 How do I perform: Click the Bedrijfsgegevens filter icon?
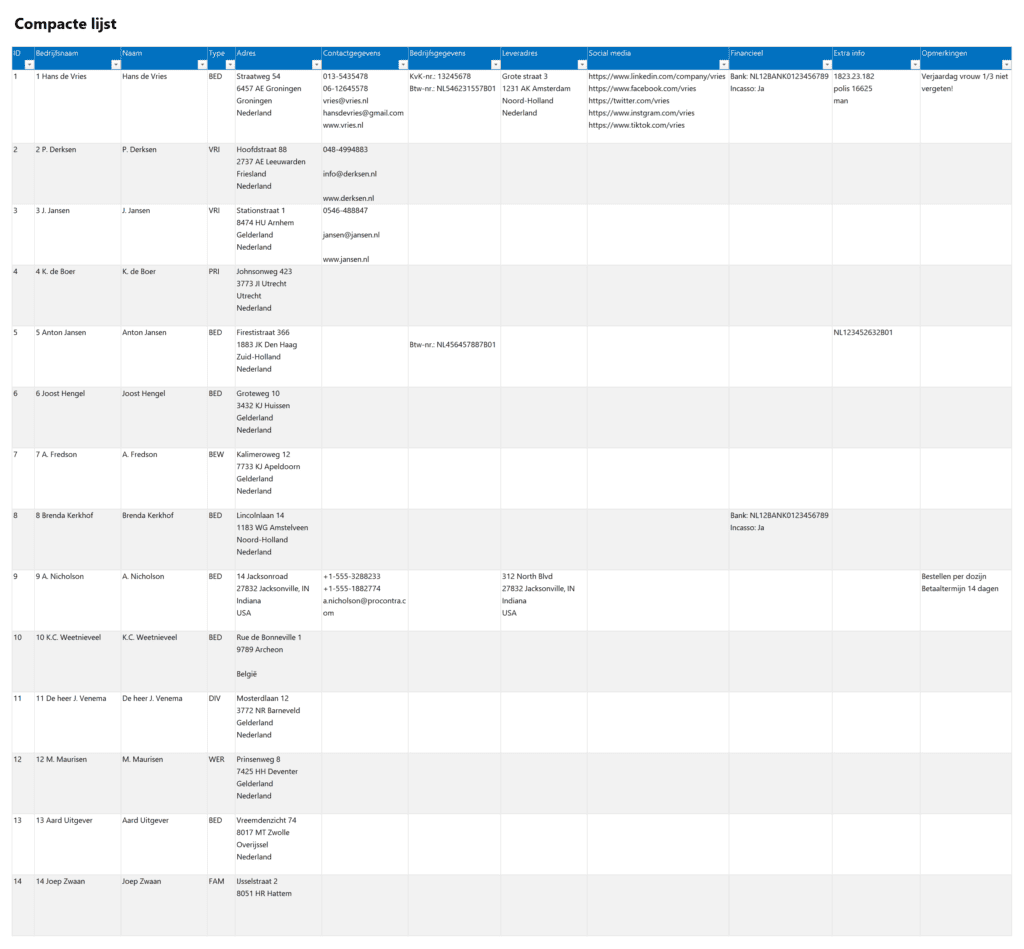point(495,64)
